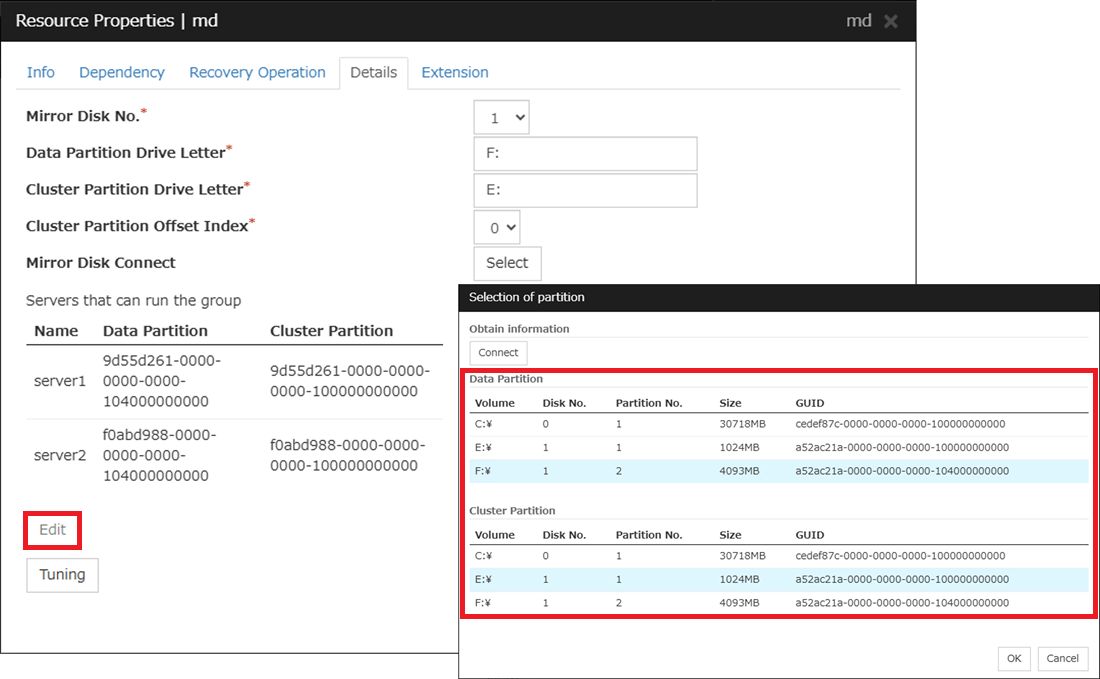Confirm partition selection with OK
Image resolution: width=1100 pixels, height=679 pixels.
1013,658
